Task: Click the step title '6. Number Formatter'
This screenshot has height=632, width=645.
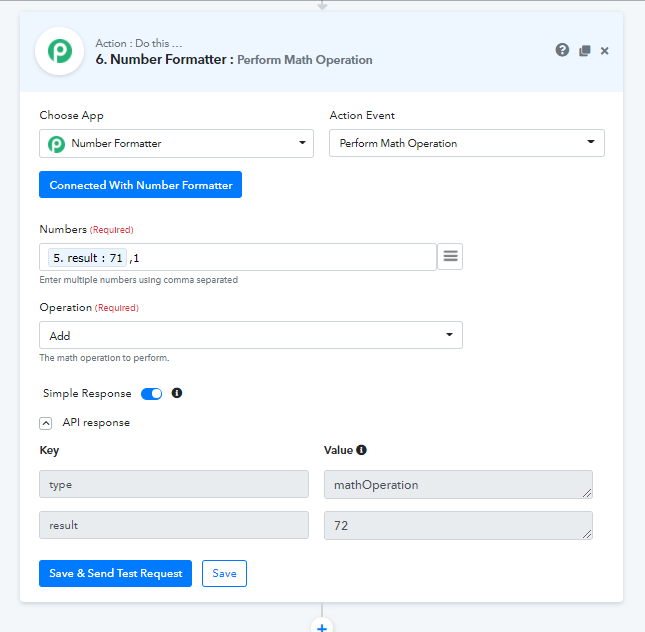Action: (x=161, y=59)
